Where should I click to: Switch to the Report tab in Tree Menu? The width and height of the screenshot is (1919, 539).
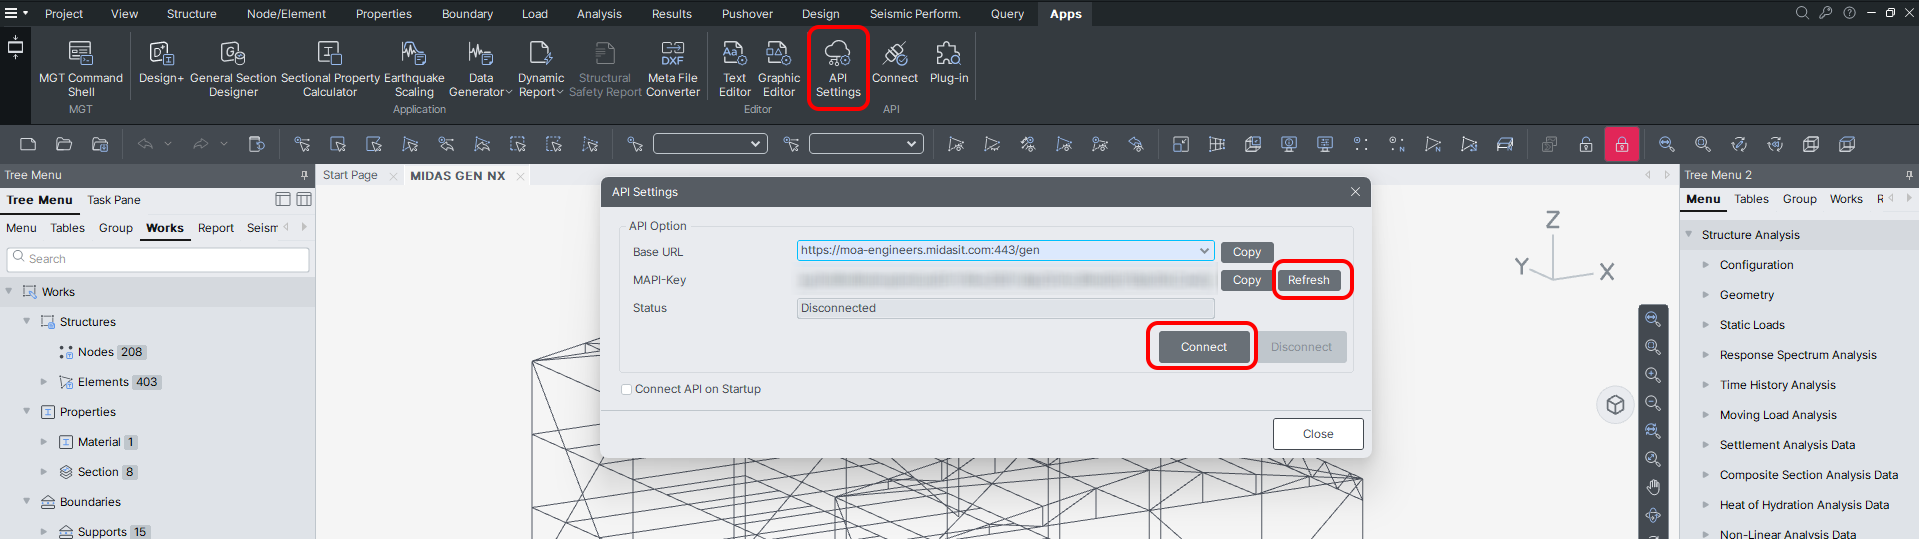215,228
